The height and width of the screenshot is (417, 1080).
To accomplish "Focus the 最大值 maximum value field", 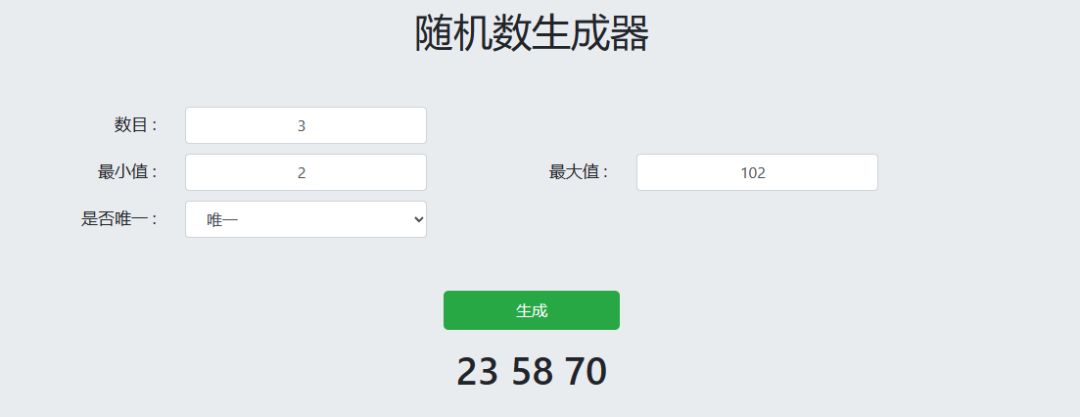I will pyautogui.click(x=756, y=173).
